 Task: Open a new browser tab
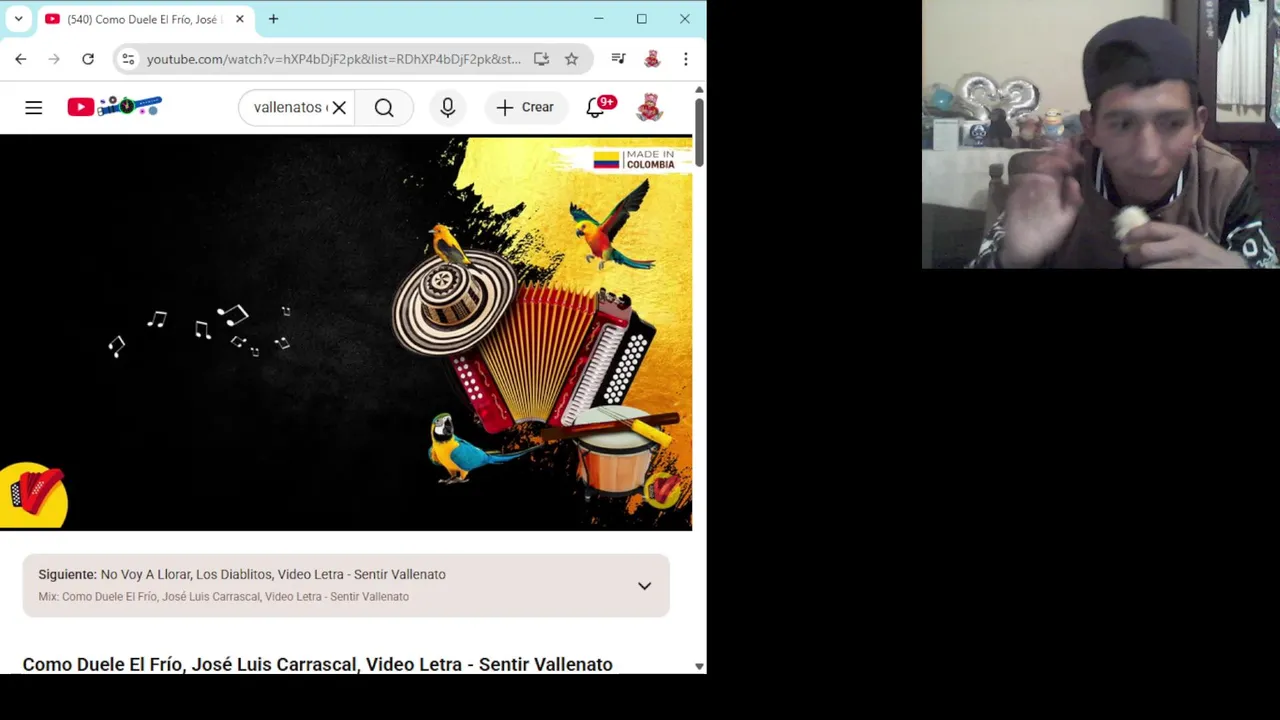point(273,19)
